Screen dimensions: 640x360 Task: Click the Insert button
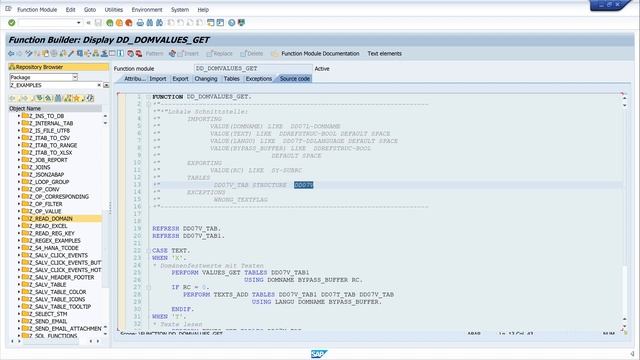[x=188, y=53]
